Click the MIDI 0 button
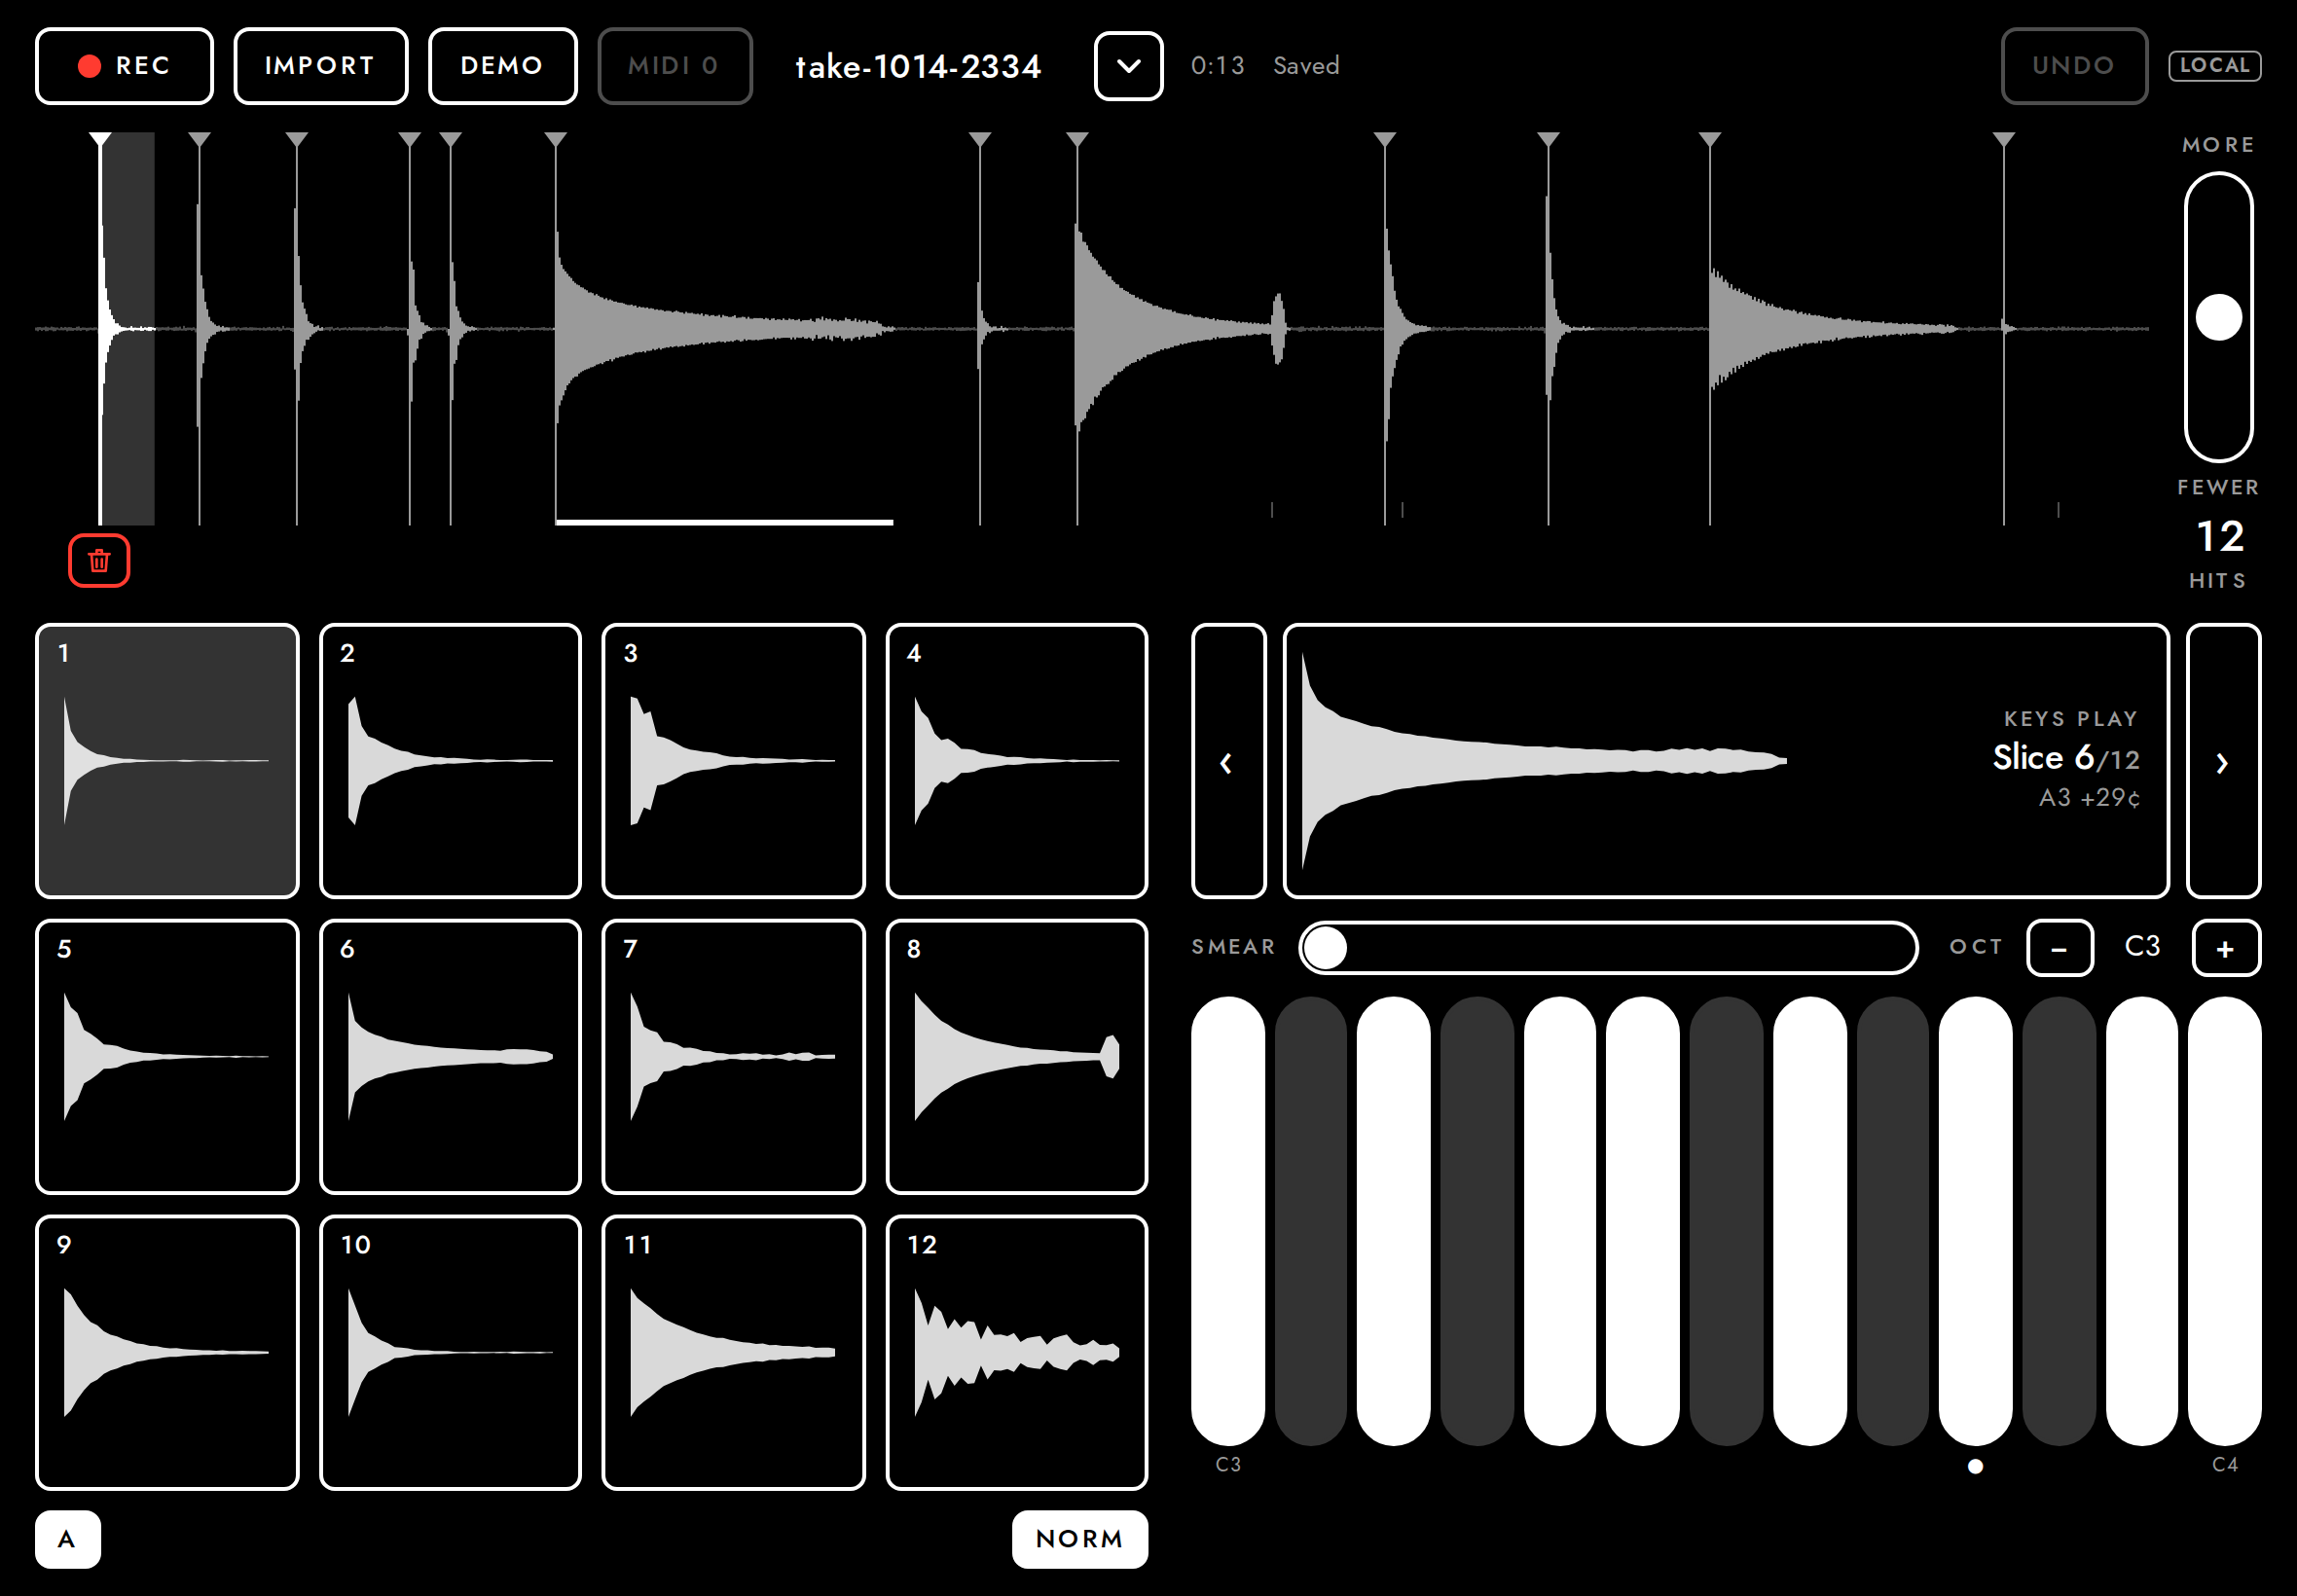The width and height of the screenshot is (2297, 1596). click(x=674, y=66)
